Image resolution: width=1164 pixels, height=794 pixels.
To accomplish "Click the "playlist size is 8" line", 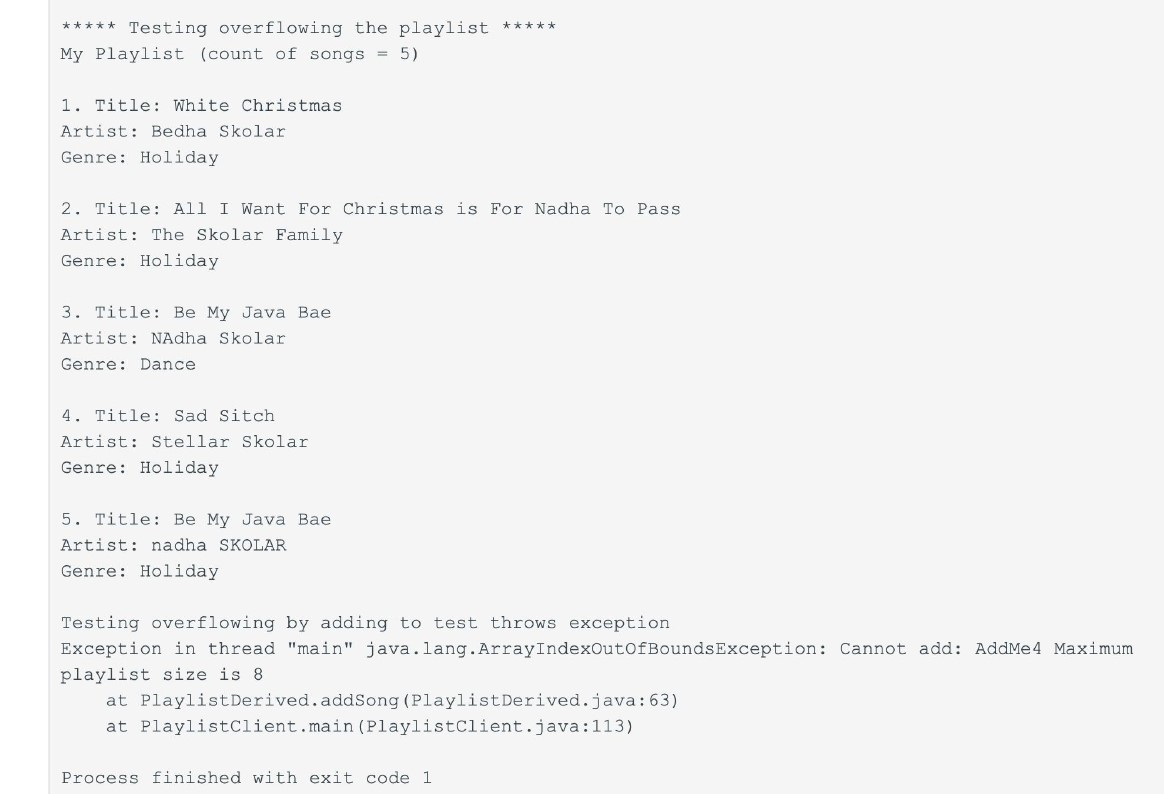I will pos(162,674).
